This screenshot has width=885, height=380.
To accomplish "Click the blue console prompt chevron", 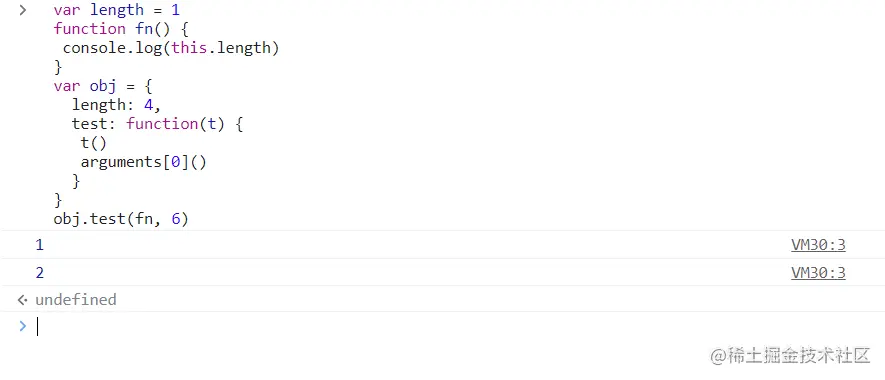I will [x=23, y=326].
